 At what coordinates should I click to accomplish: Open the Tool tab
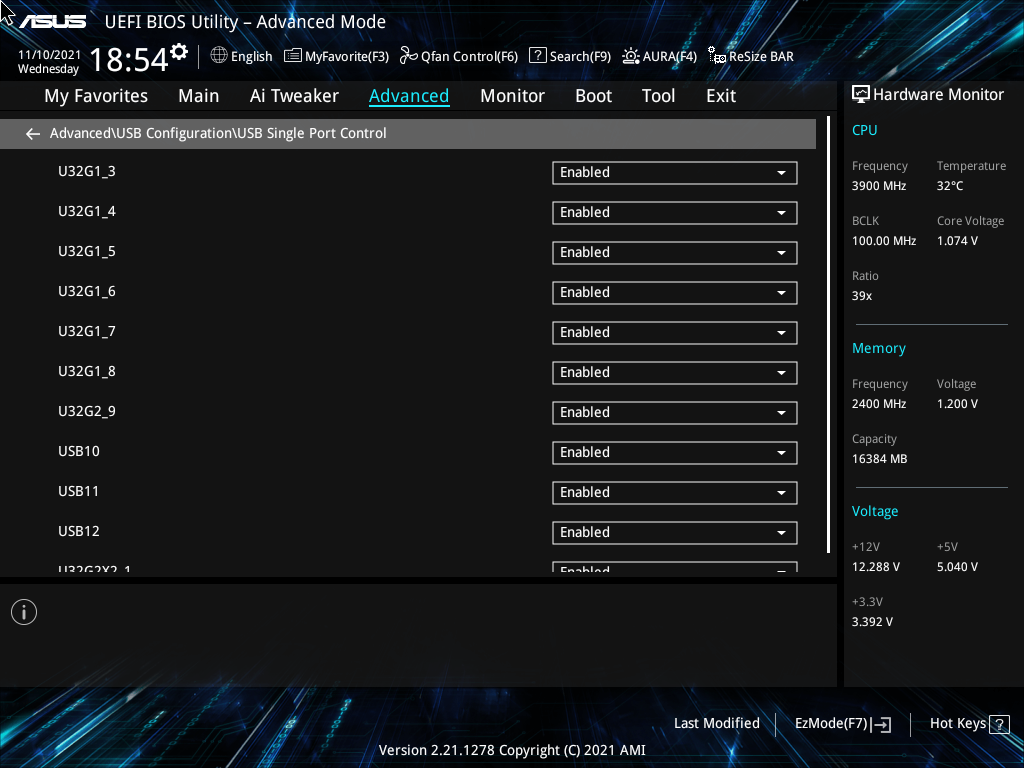[658, 96]
